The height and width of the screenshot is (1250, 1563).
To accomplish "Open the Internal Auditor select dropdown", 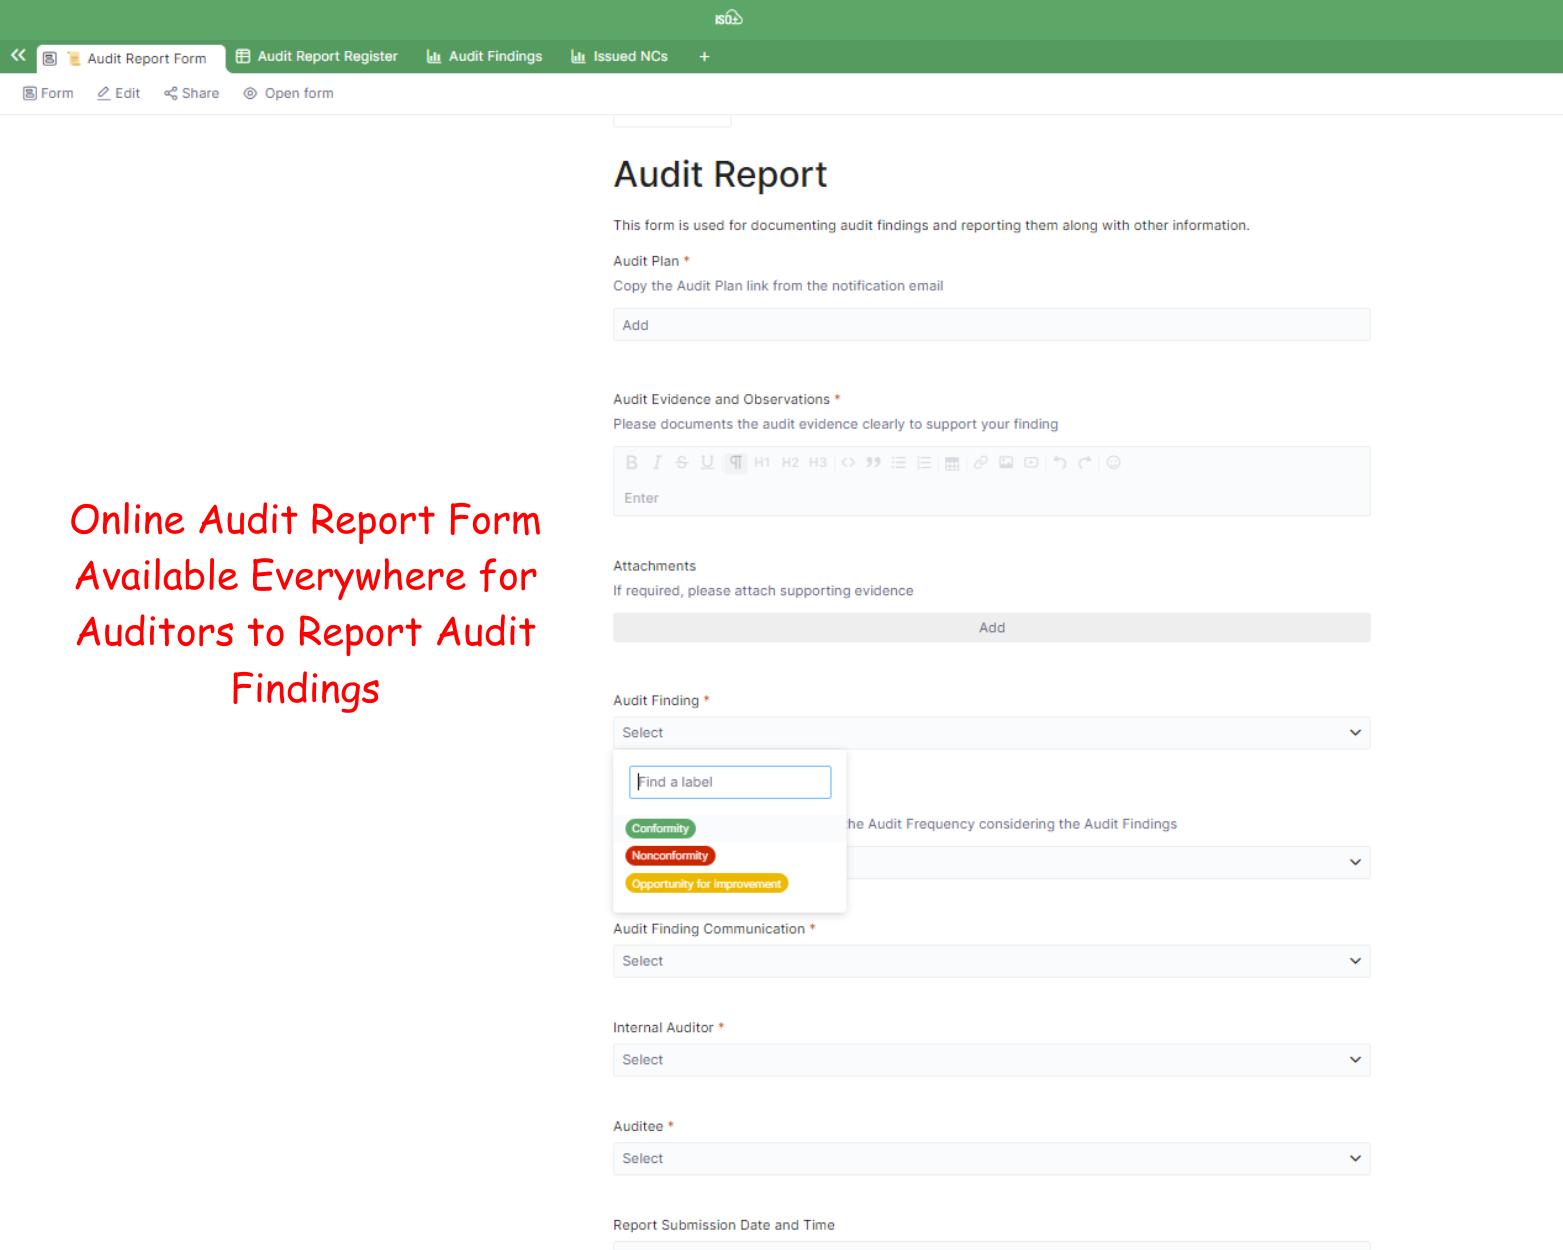I will (990, 1060).
